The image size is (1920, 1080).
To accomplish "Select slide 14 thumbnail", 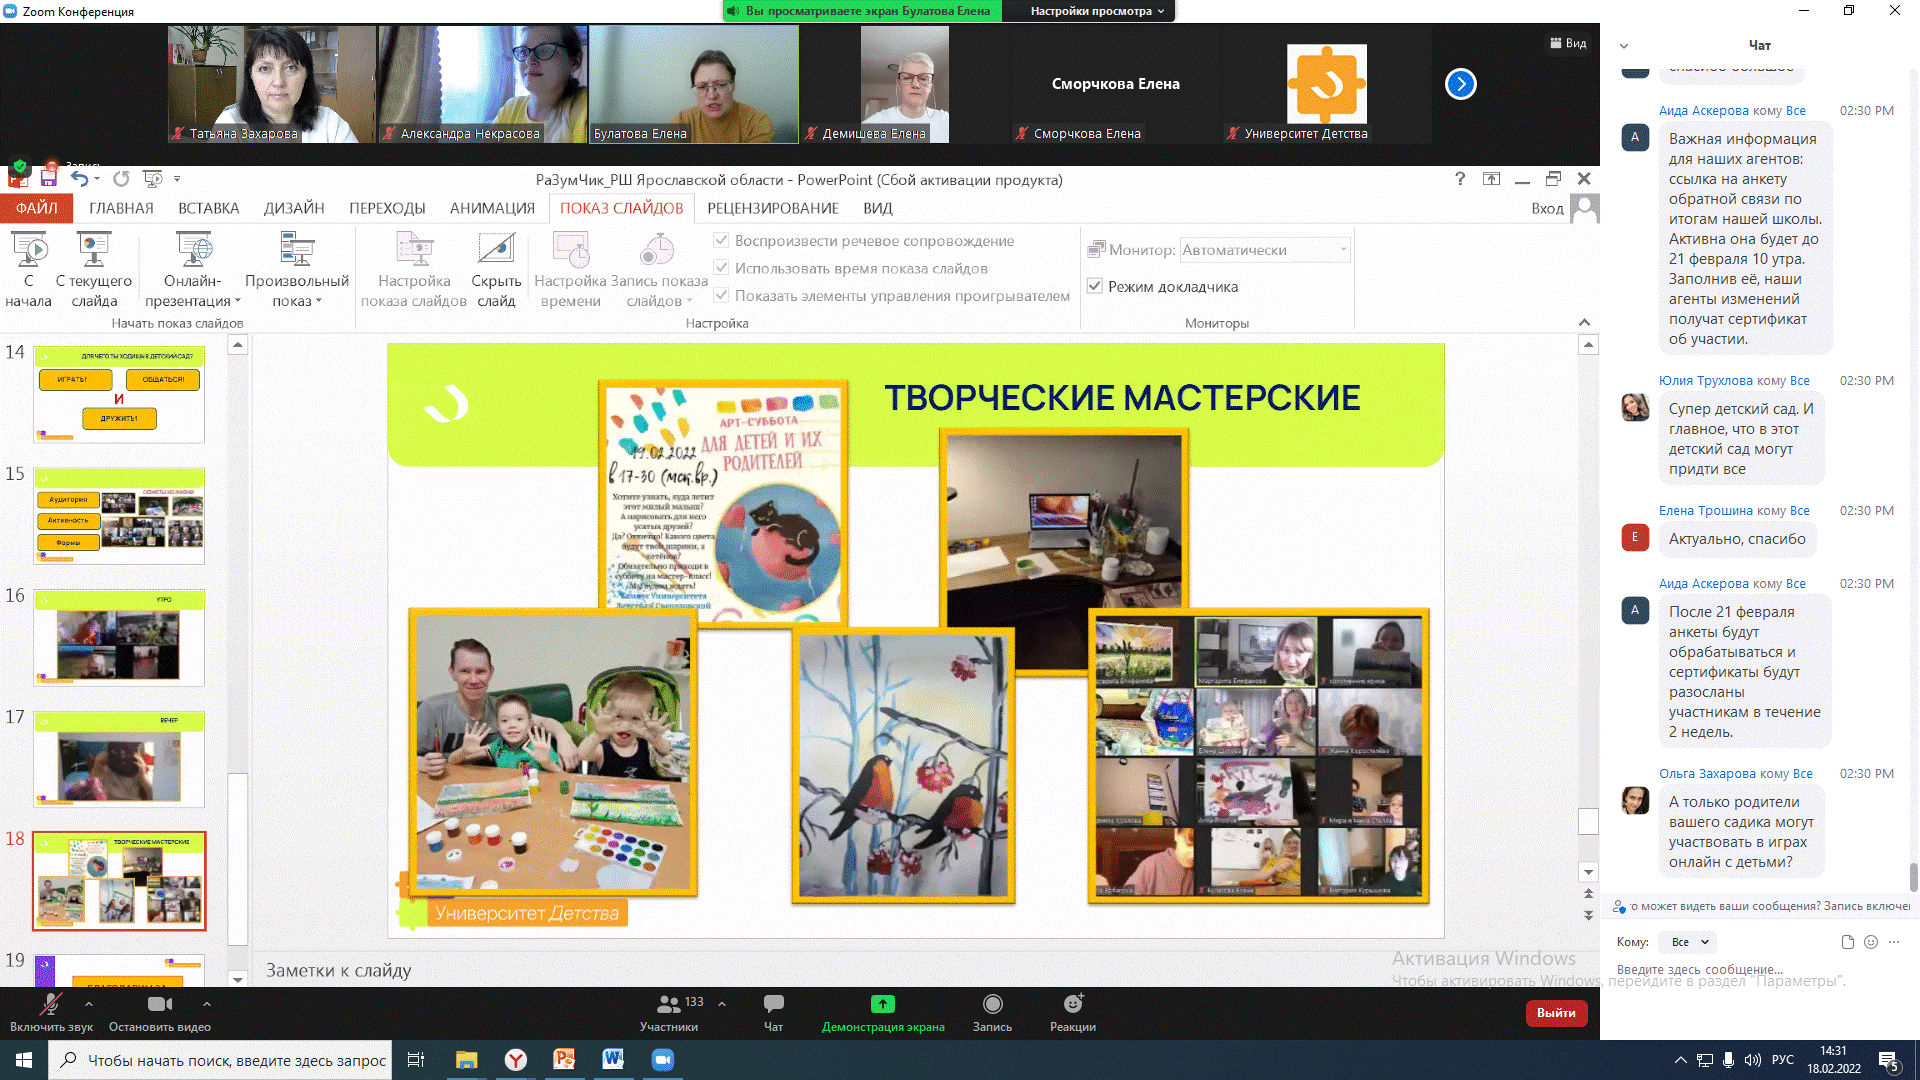I will [x=119, y=394].
